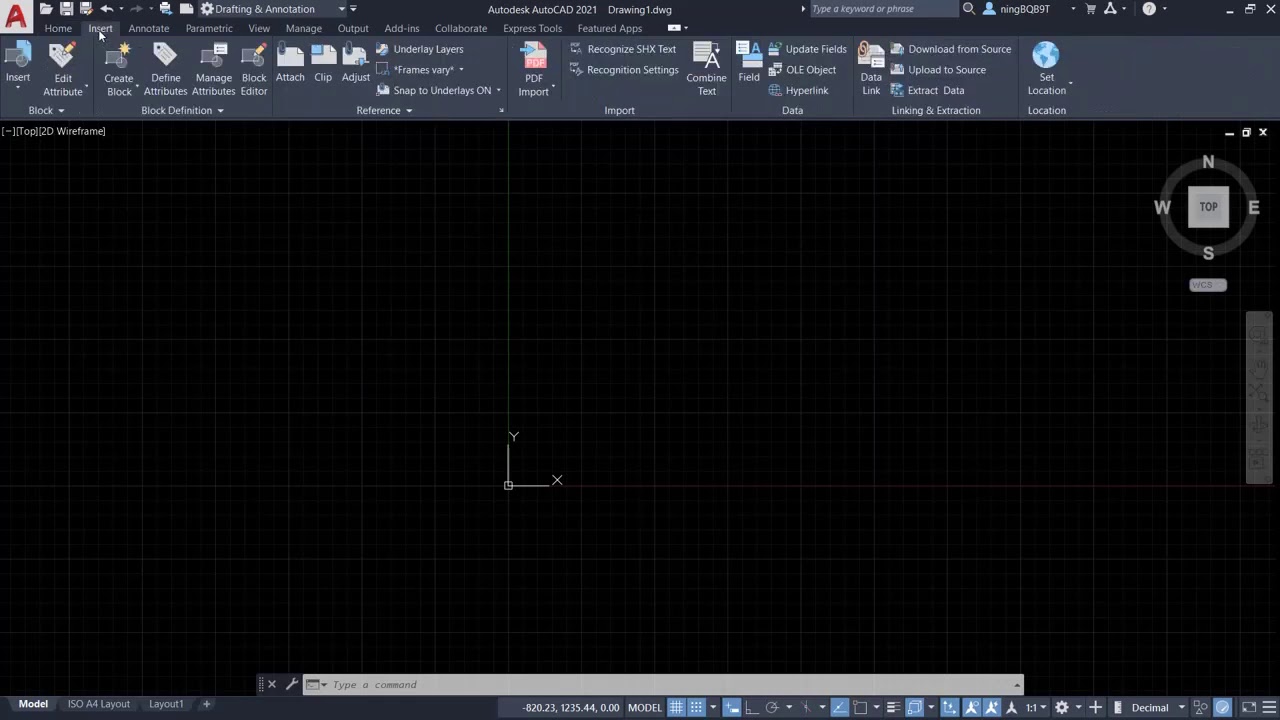Toggle snap mode in status bar
The image size is (1280, 720).
pyautogui.click(x=696, y=707)
